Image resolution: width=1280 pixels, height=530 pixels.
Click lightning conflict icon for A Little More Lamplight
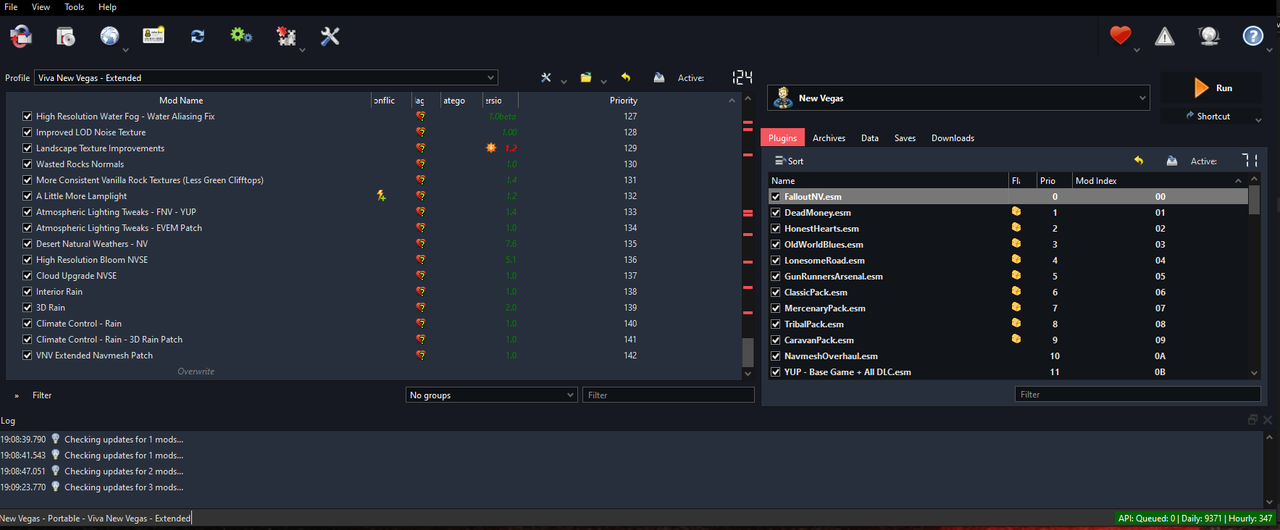381,196
